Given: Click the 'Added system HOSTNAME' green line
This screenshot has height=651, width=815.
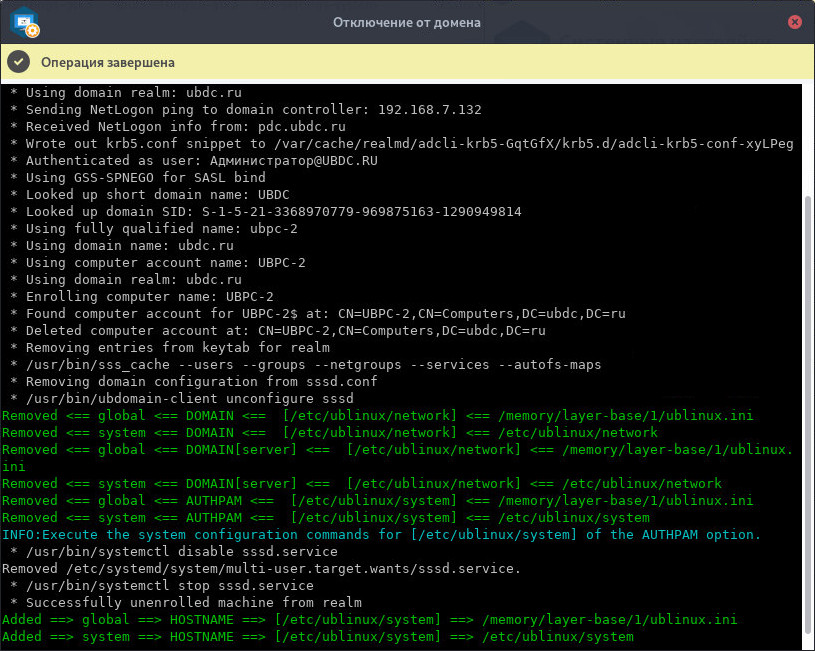Looking at the screenshot, I should coord(318,637).
